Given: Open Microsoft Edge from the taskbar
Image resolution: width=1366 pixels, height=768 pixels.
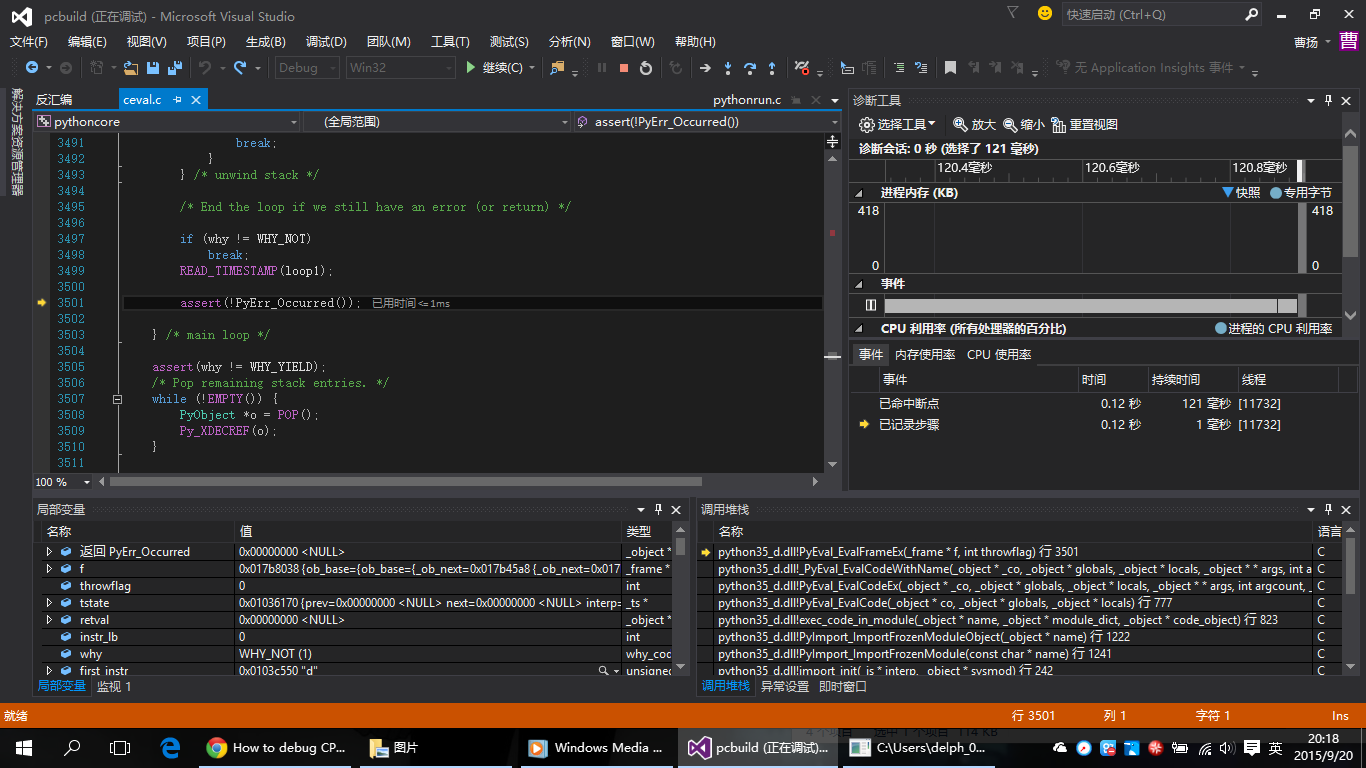Looking at the screenshot, I should coord(170,747).
